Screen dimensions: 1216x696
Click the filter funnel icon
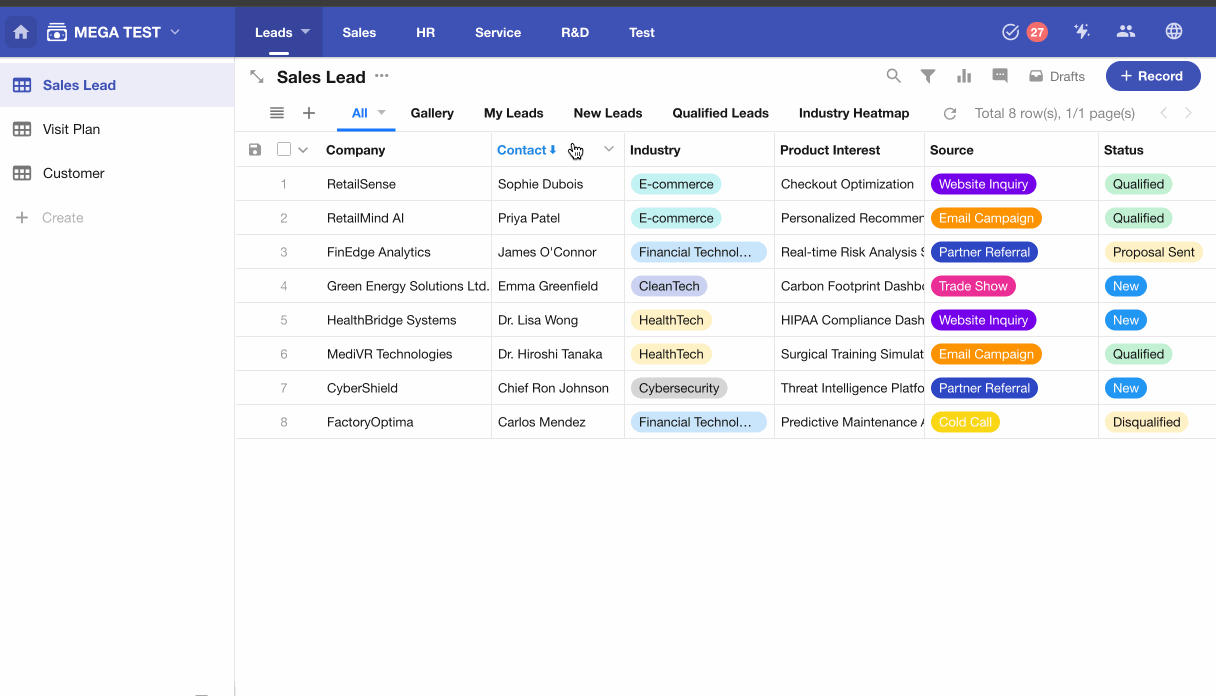pos(928,76)
